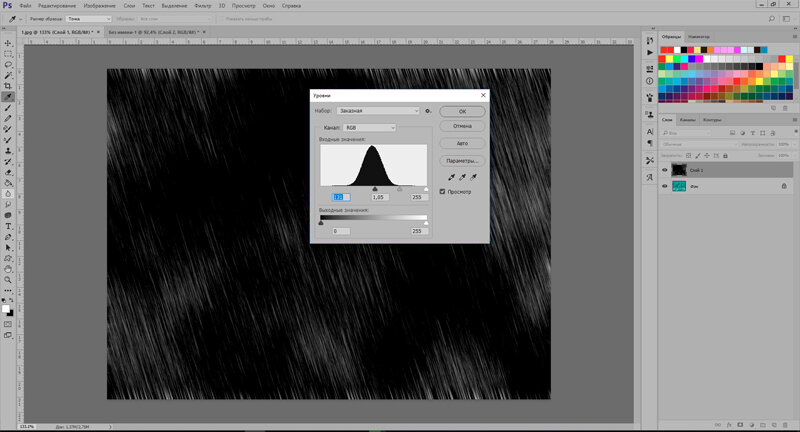Screen dimensions: 800x432
Task: Open the Набор preset dropdown
Action: click(378, 111)
